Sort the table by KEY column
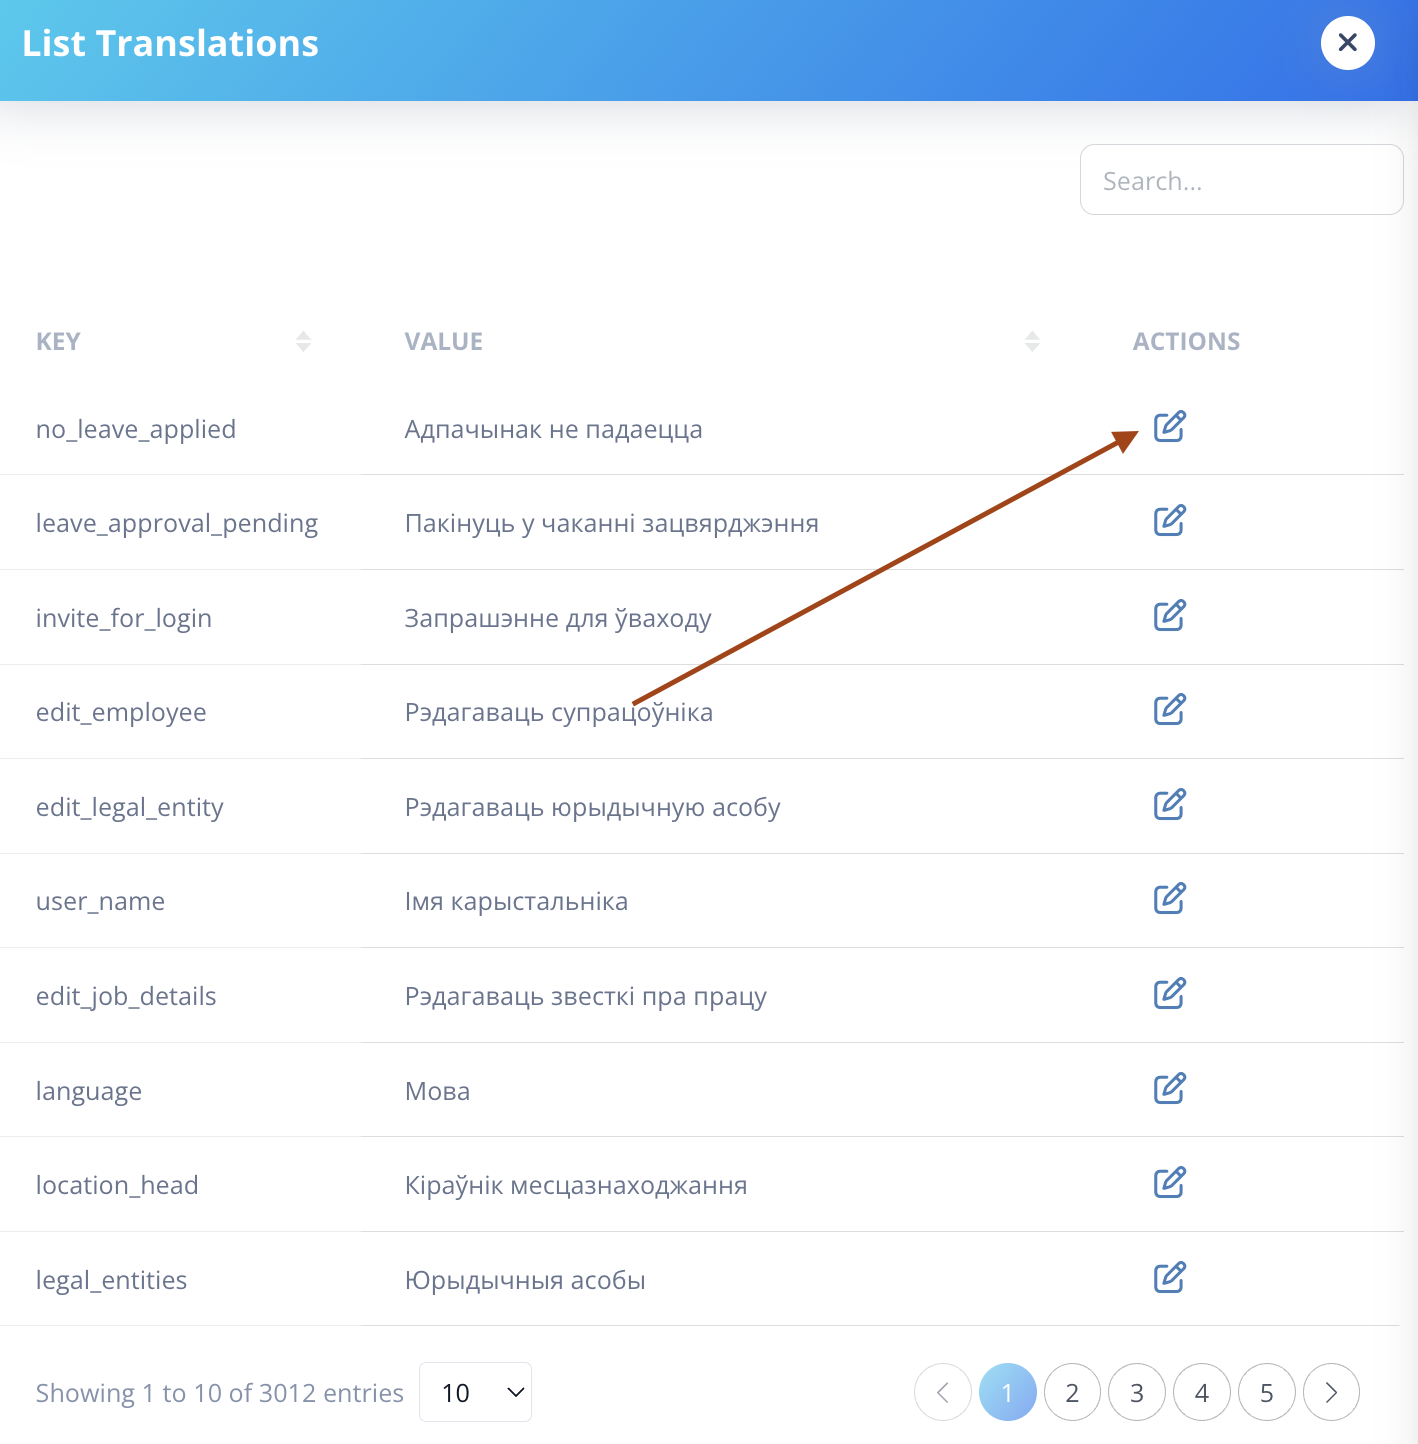 point(303,342)
